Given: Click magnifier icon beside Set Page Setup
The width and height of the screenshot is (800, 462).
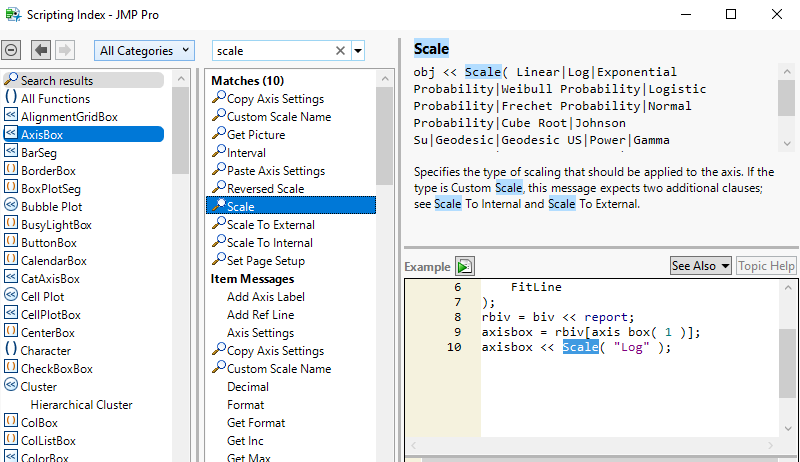Looking at the screenshot, I should coord(219,259).
